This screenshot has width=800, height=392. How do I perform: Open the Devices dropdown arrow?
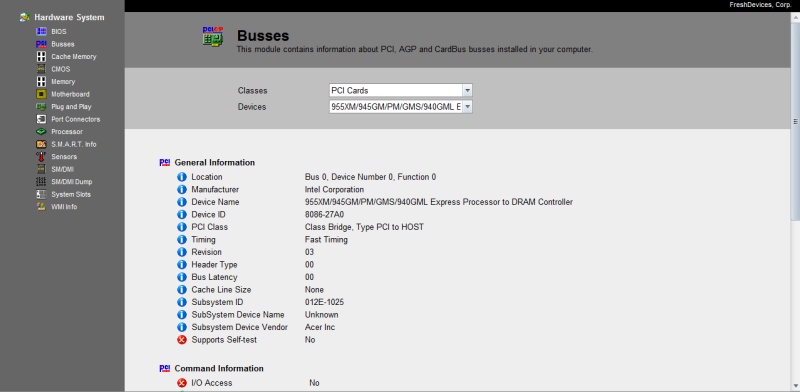[467, 107]
